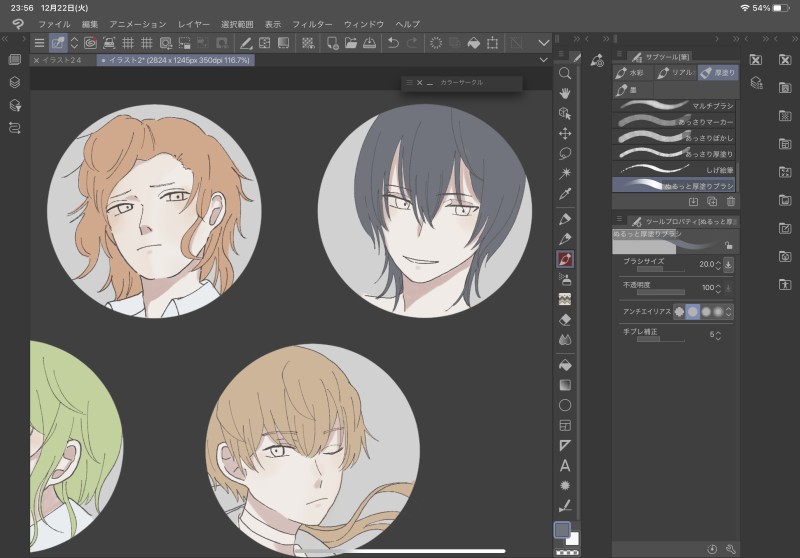Open the フィルター menu

pyautogui.click(x=312, y=23)
